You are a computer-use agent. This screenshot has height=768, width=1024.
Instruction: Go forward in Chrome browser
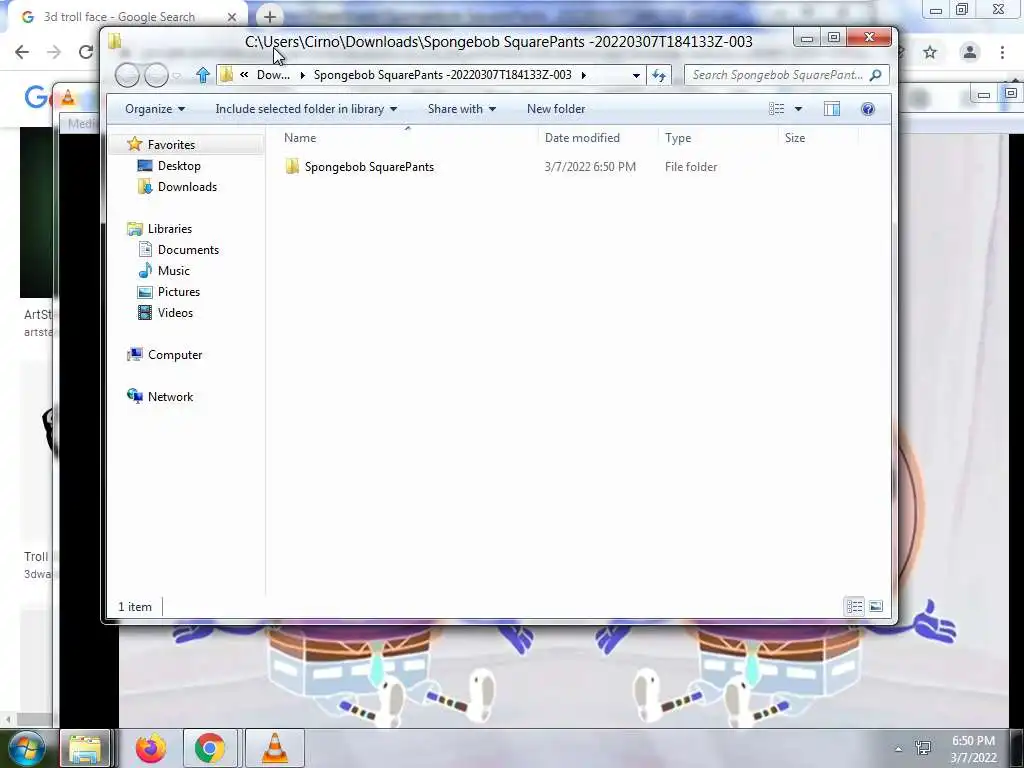click(54, 52)
